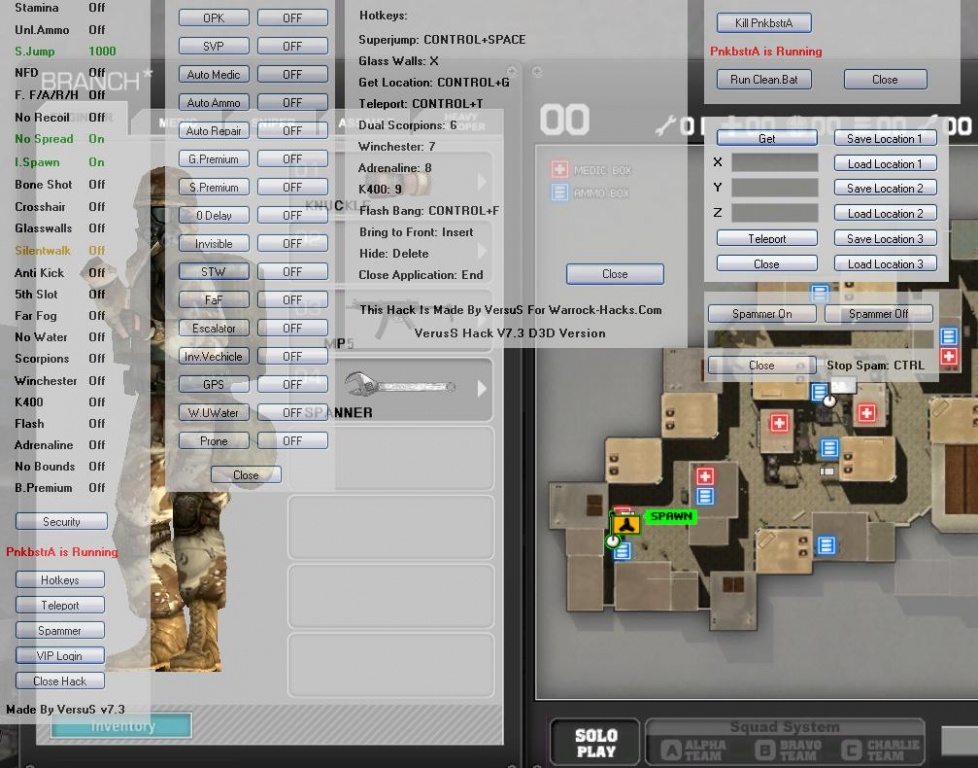Click the Security button
Image resolution: width=978 pixels, height=768 pixels.
(61, 522)
